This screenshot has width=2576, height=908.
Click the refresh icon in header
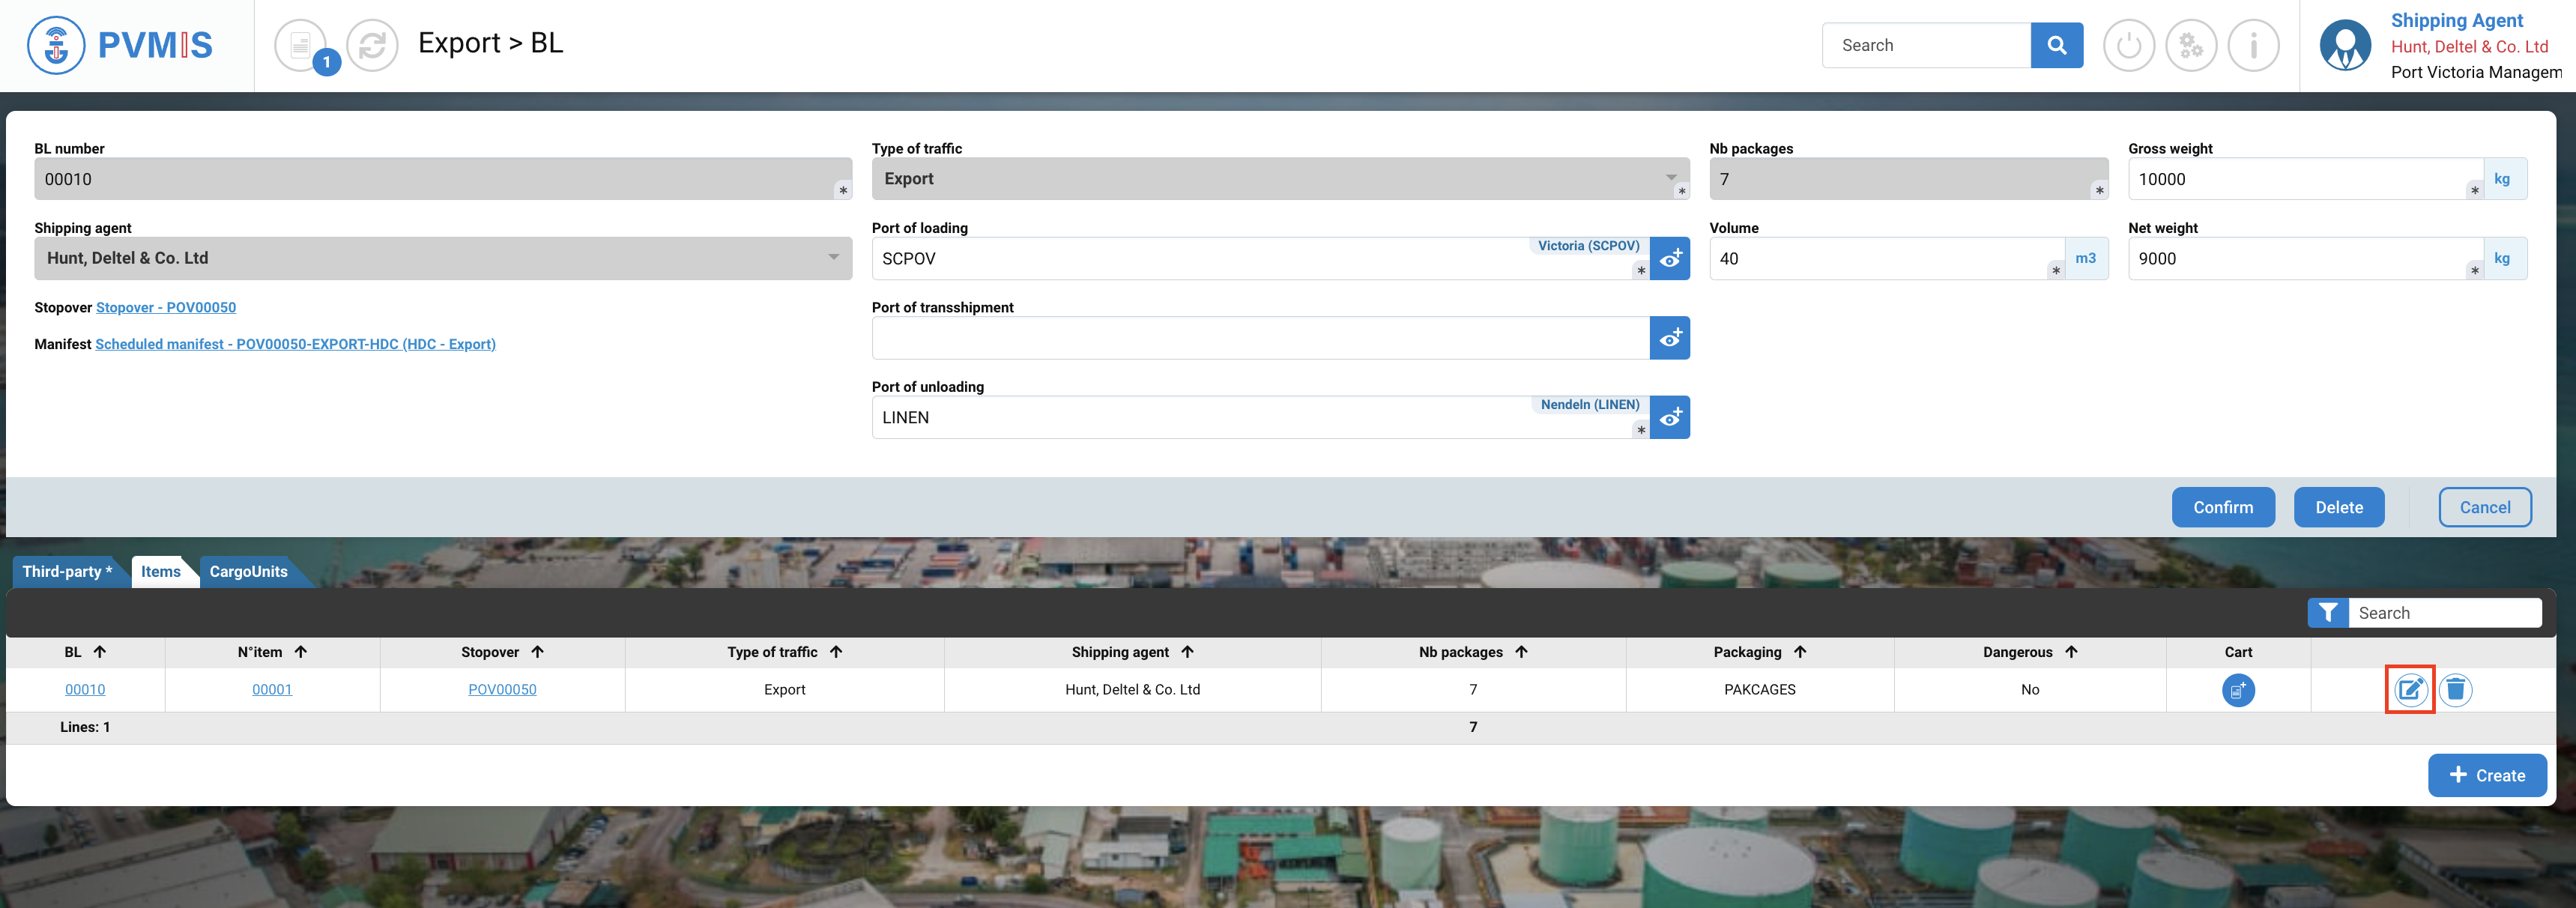tap(372, 45)
